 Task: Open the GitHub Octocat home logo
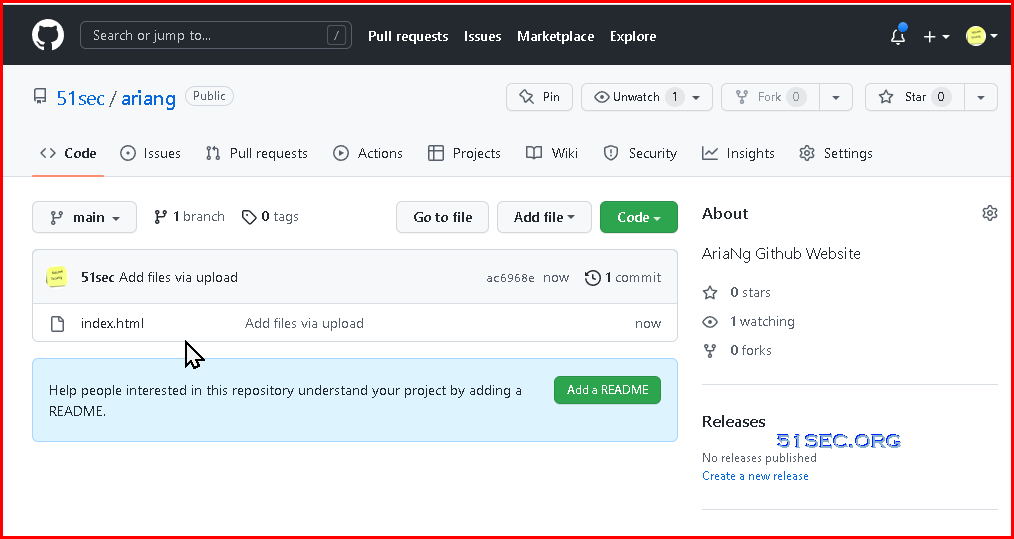(48, 36)
